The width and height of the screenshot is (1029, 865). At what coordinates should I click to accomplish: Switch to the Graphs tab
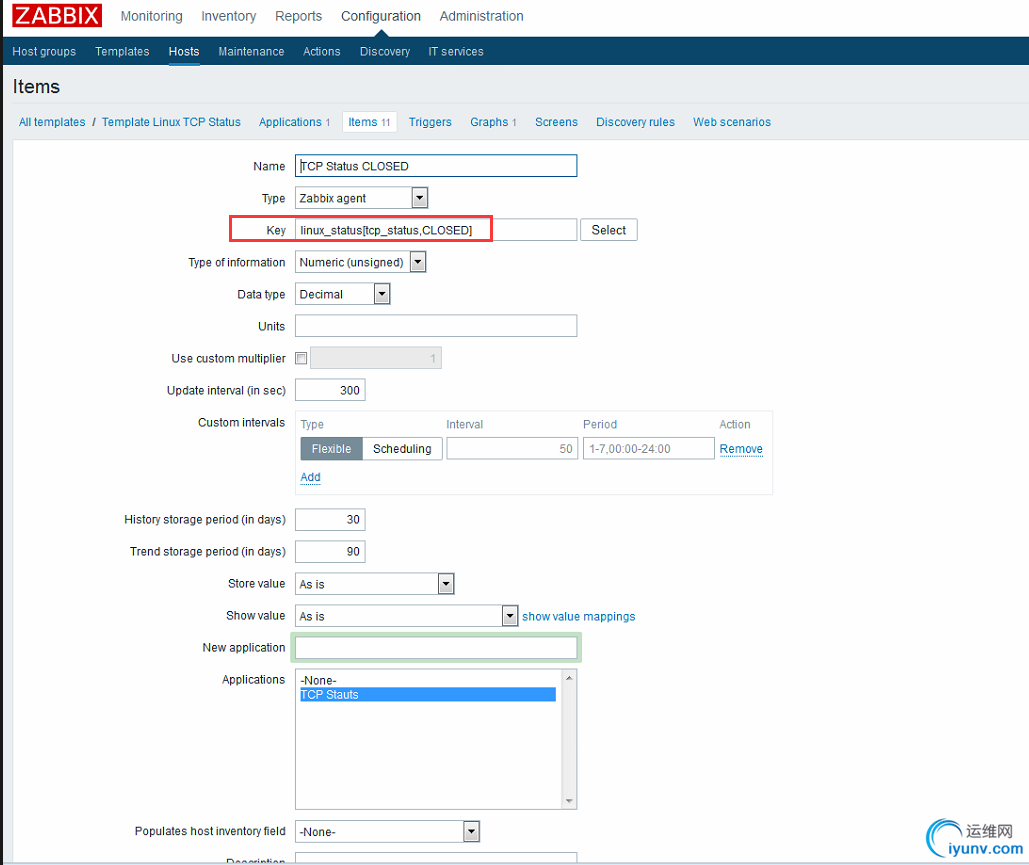click(x=493, y=122)
